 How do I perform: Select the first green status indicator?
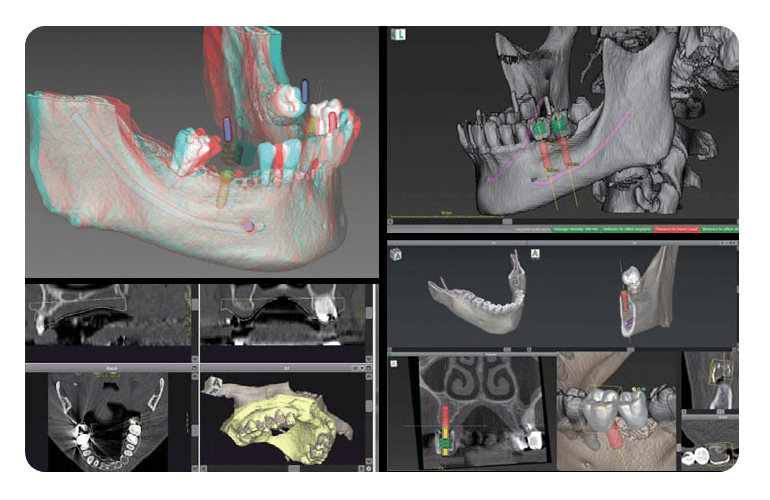click(576, 229)
